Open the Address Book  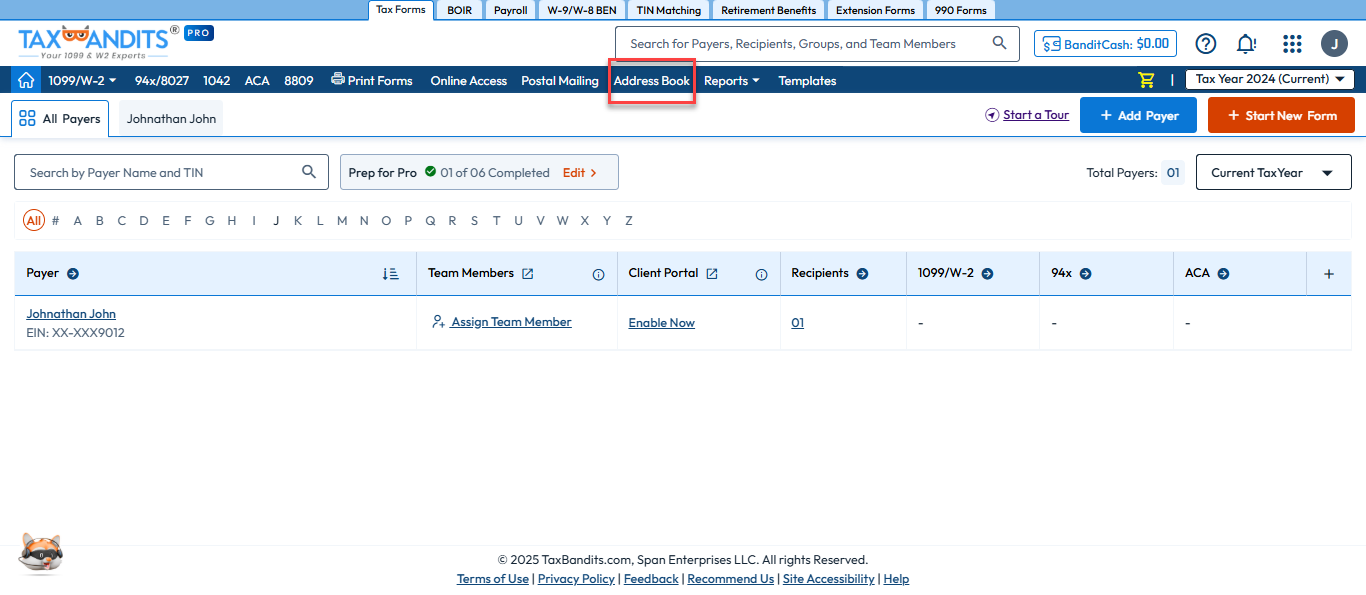[652, 81]
